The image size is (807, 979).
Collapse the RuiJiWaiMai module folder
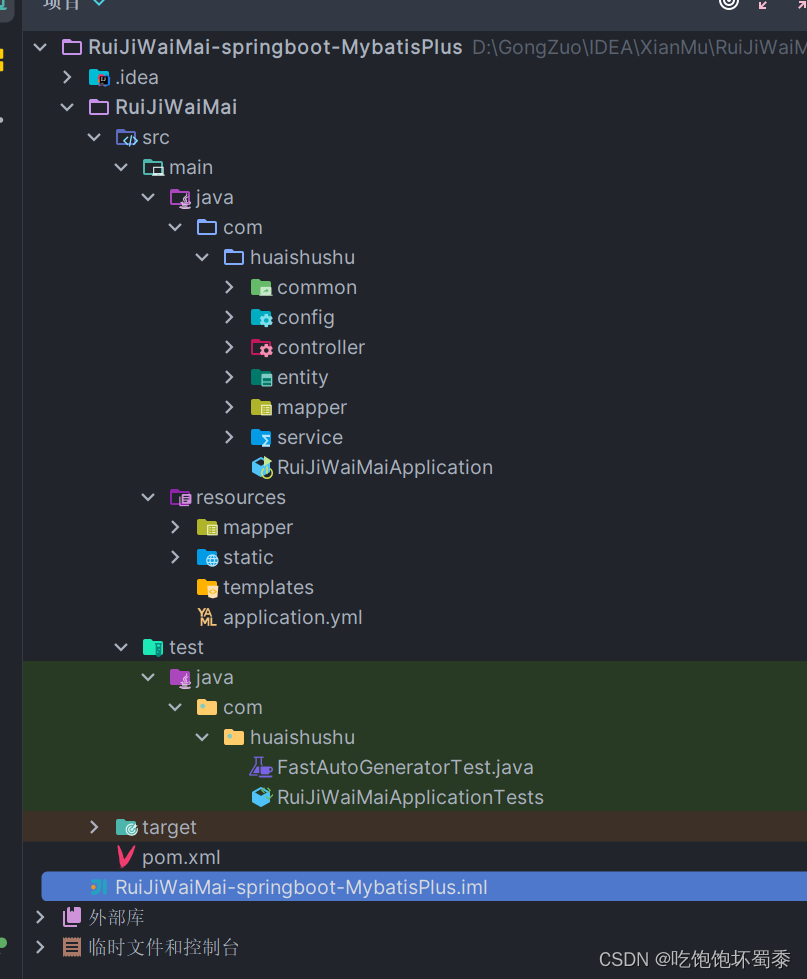coord(67,107)
